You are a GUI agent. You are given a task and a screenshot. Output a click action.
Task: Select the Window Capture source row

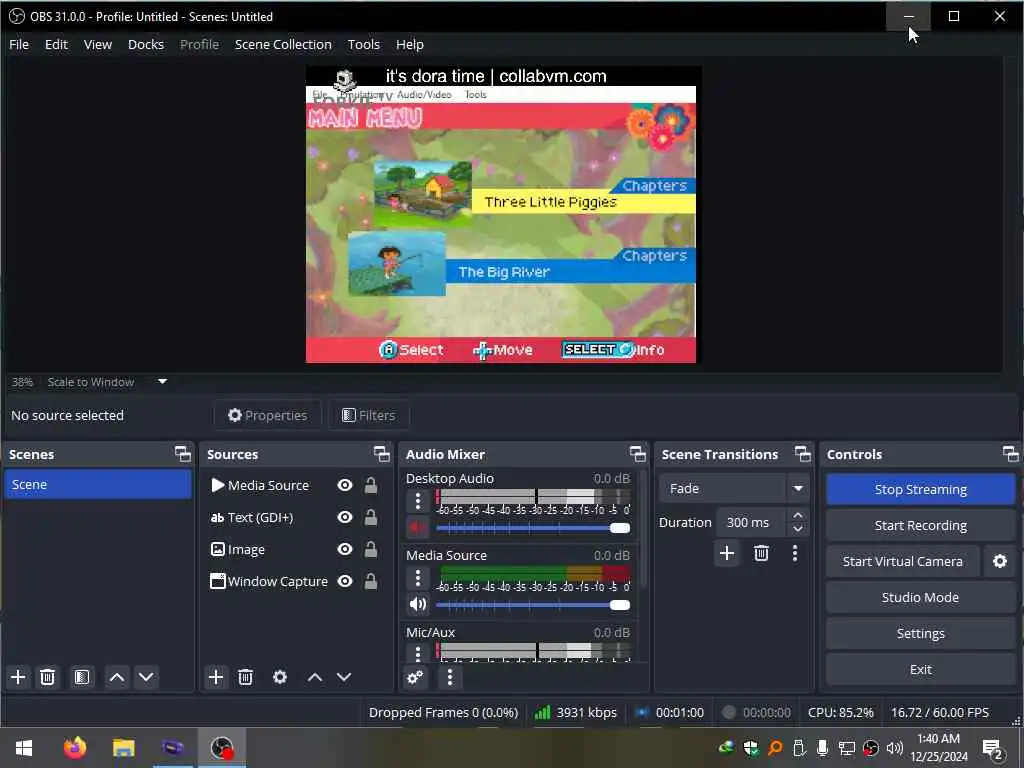(294, 581)
